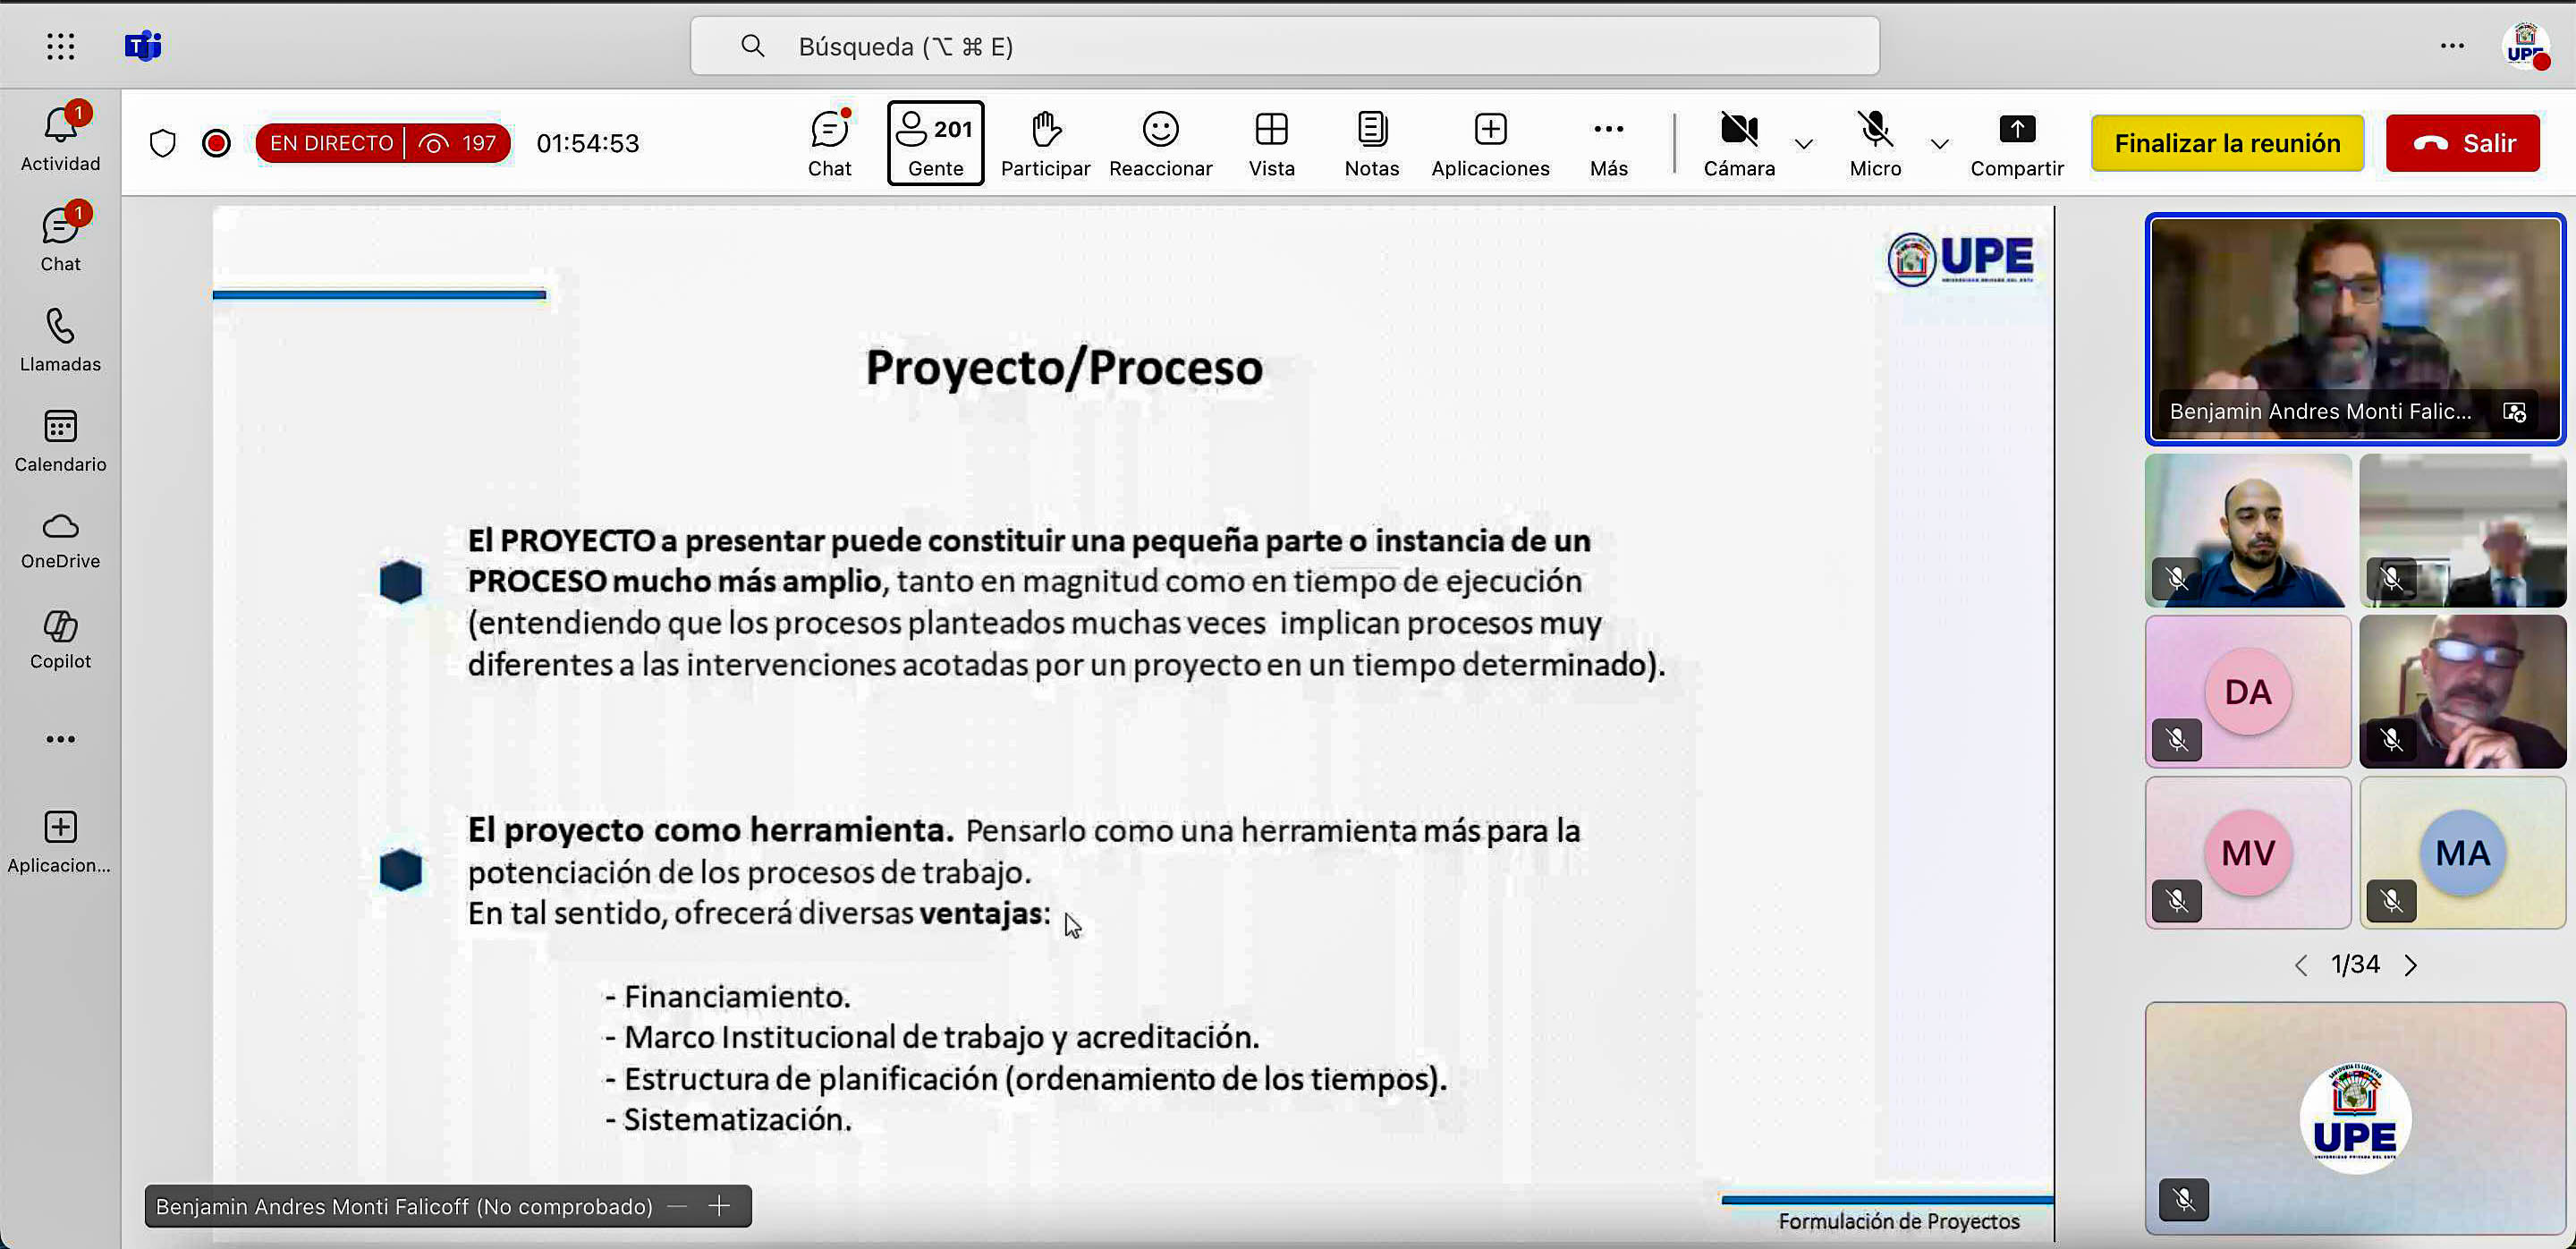Expand the camera options chevron
2576x1249 pixels.
click(x=1804, y=145)
